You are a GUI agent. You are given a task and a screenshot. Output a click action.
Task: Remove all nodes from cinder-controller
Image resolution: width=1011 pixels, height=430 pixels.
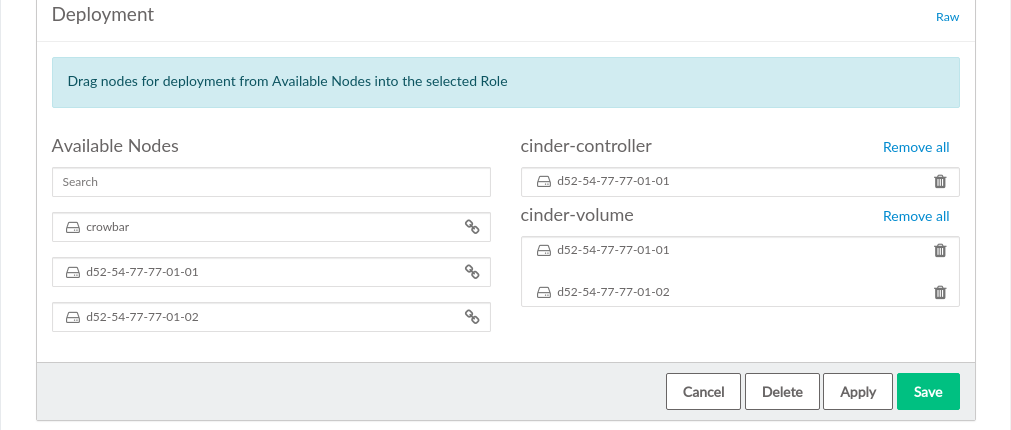(x=915, y=147)
